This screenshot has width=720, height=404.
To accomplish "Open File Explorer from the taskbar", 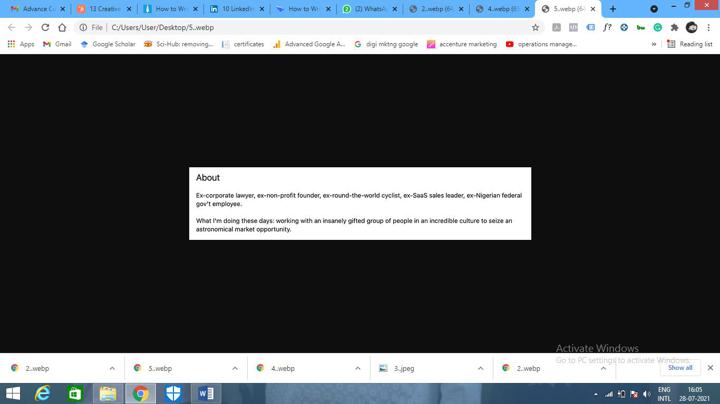I will (x=108, y=393).
